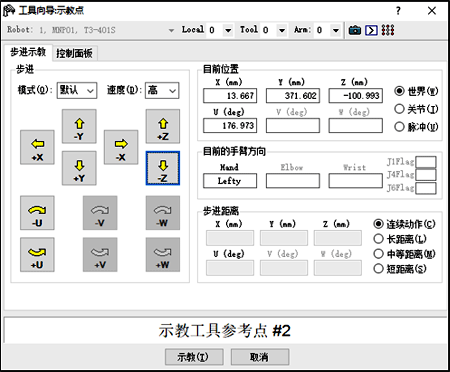Click the 取消 cancel button

pyautogui.click(x=260, y=357)
